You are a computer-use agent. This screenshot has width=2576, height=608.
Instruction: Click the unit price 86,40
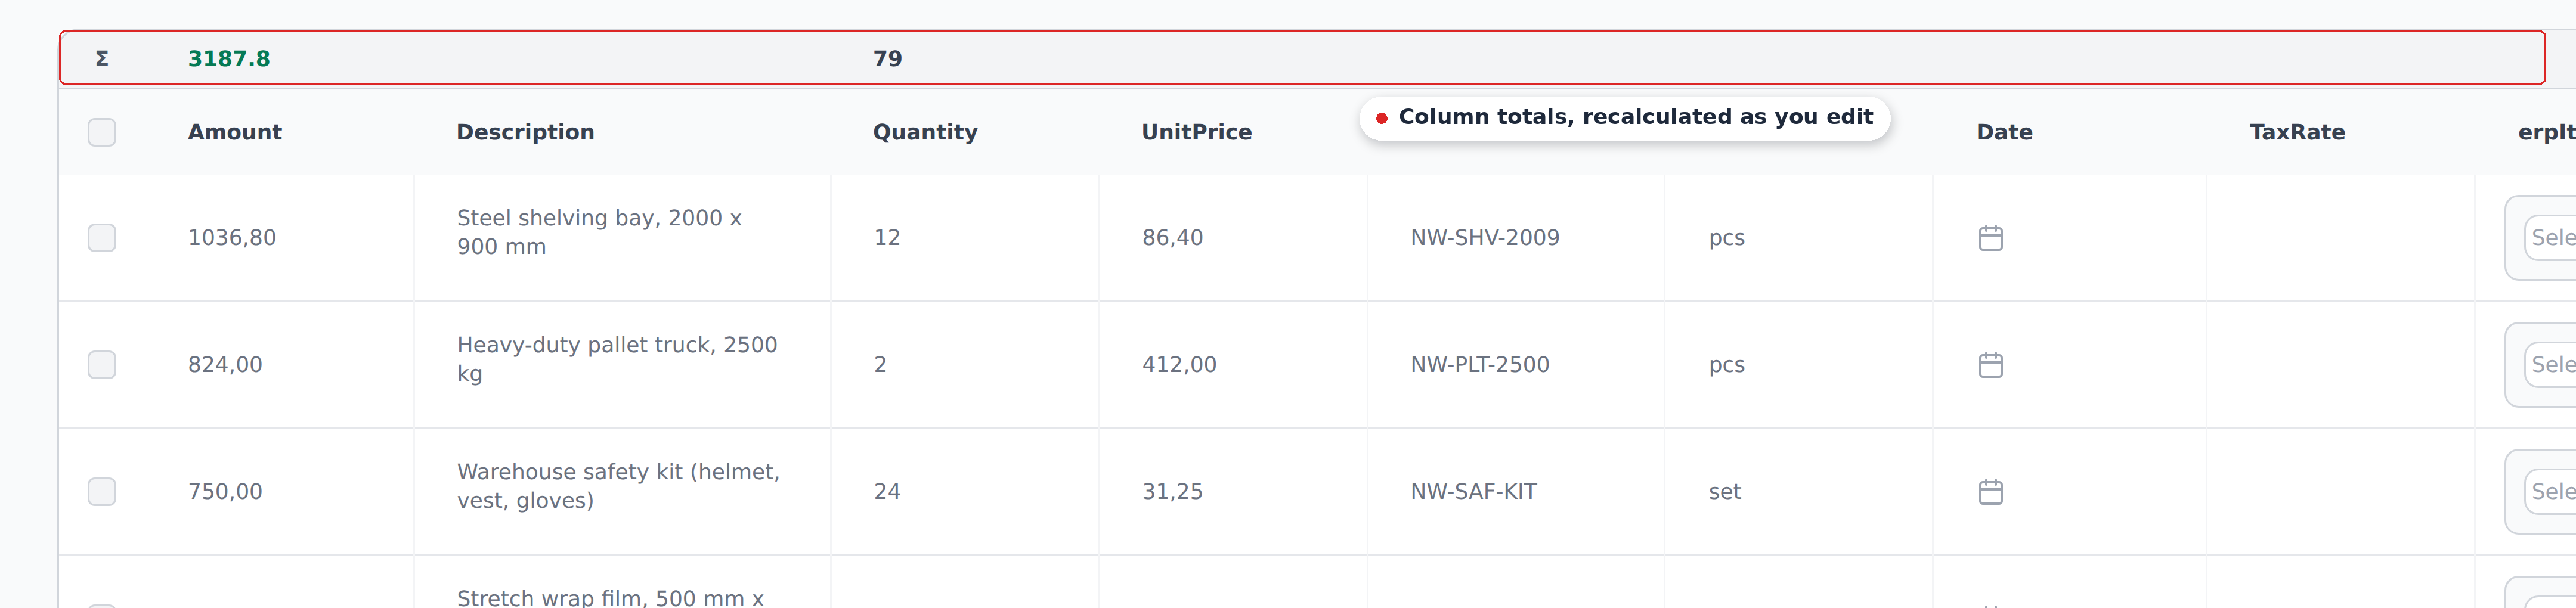(x=1173, y=238)
